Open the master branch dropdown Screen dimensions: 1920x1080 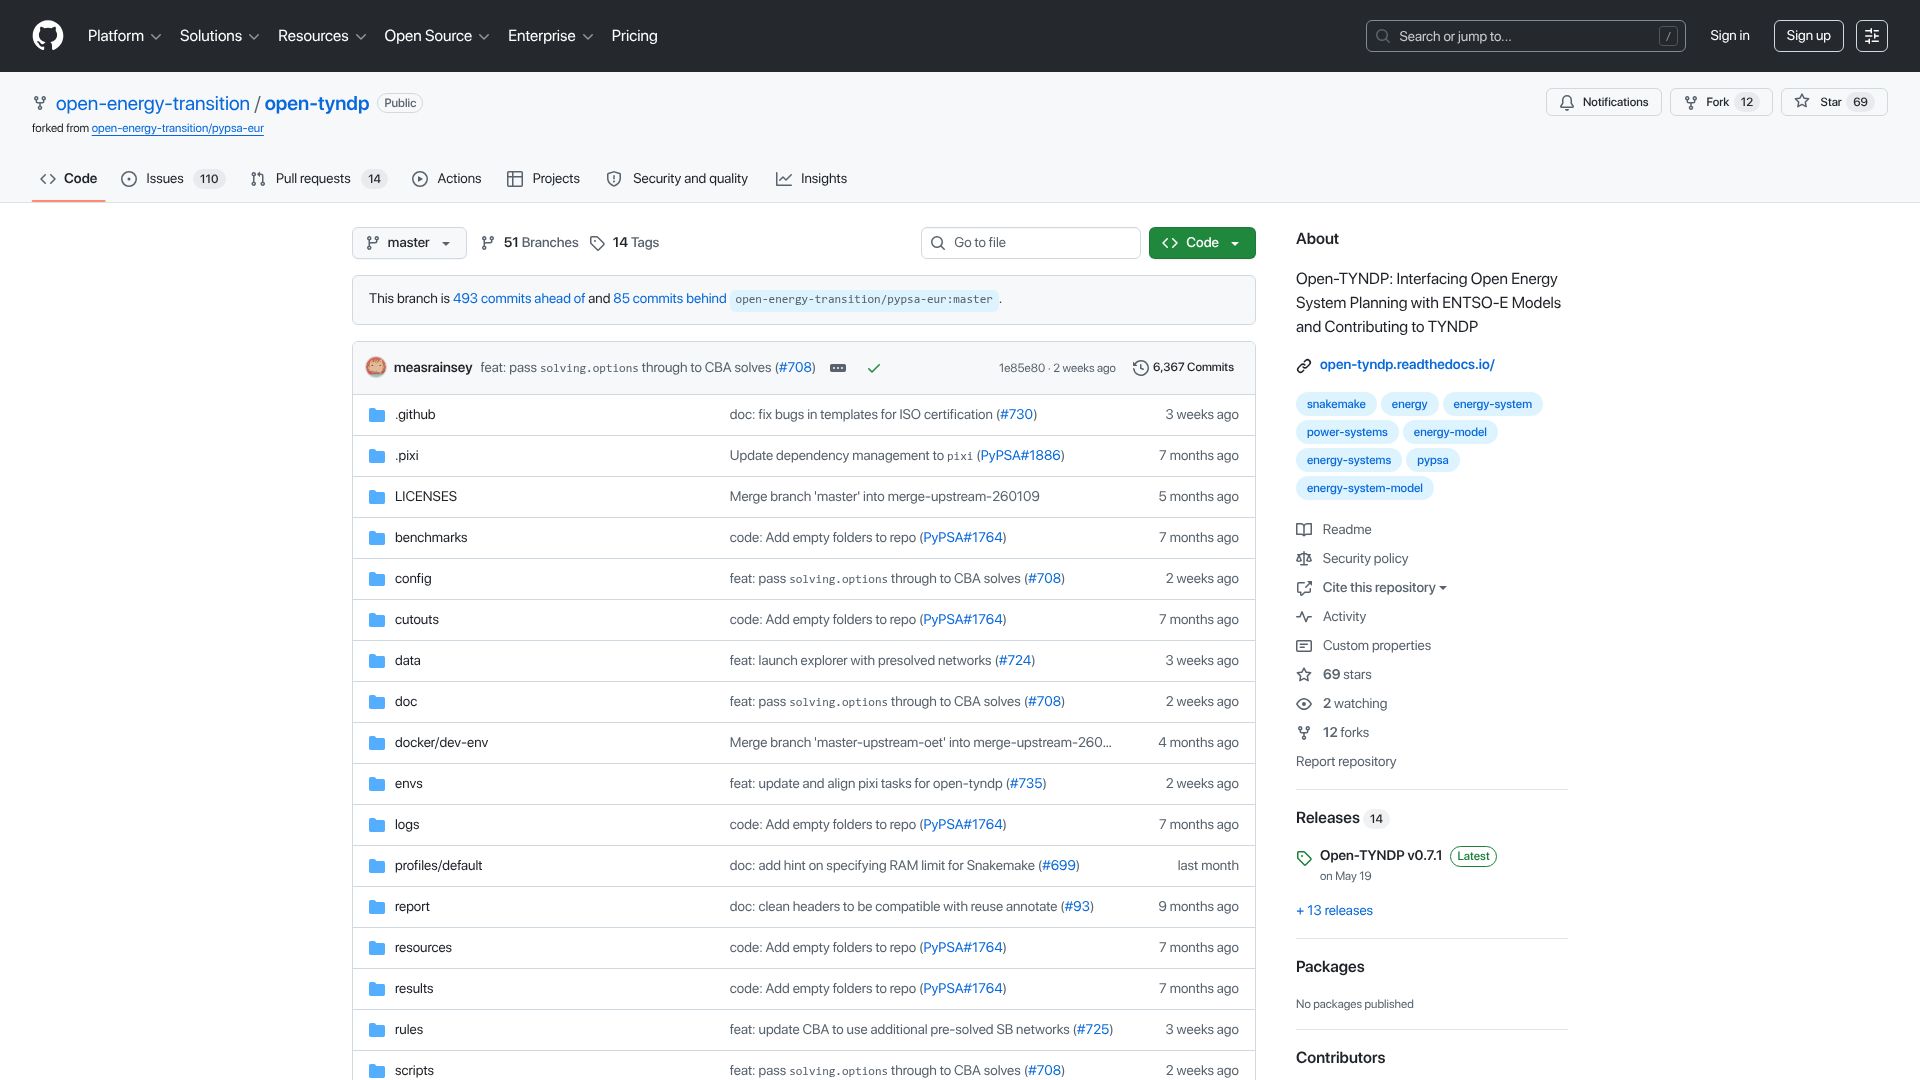(x=409, y=243)
